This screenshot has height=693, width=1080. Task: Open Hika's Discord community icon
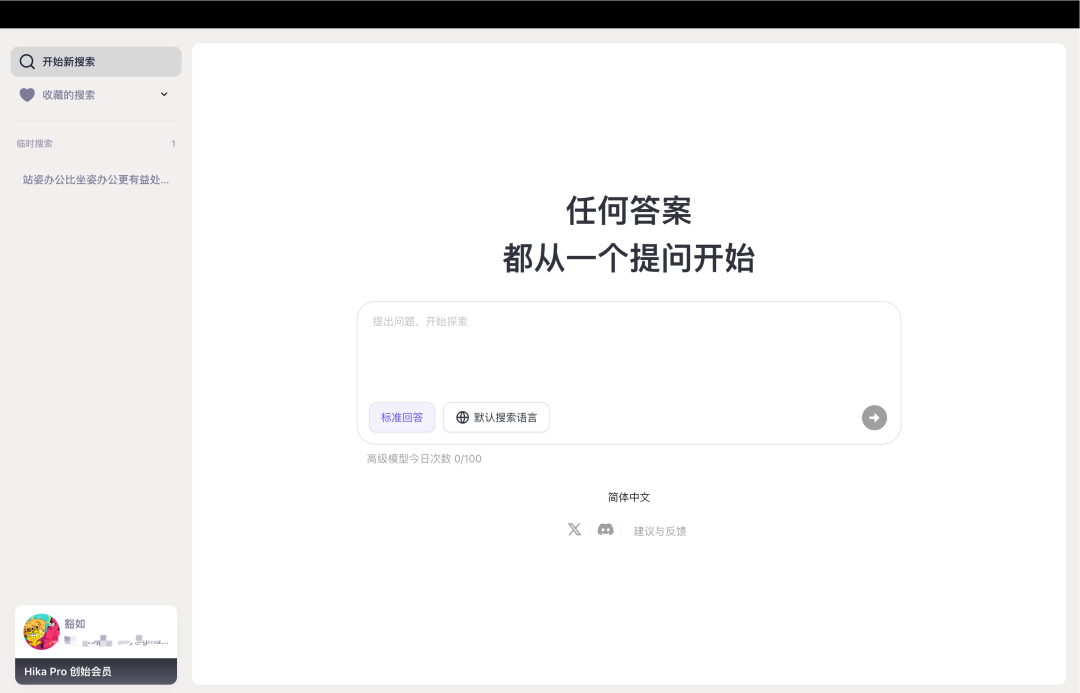[605, 529]
